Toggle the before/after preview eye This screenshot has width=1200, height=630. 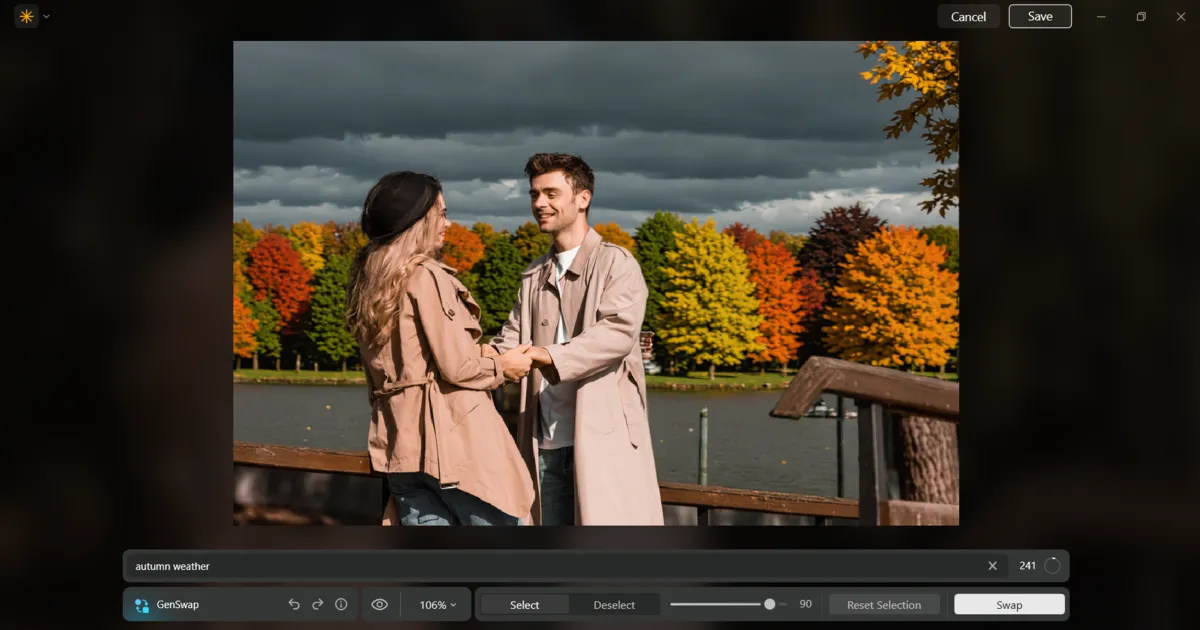[x=379, y=604]
